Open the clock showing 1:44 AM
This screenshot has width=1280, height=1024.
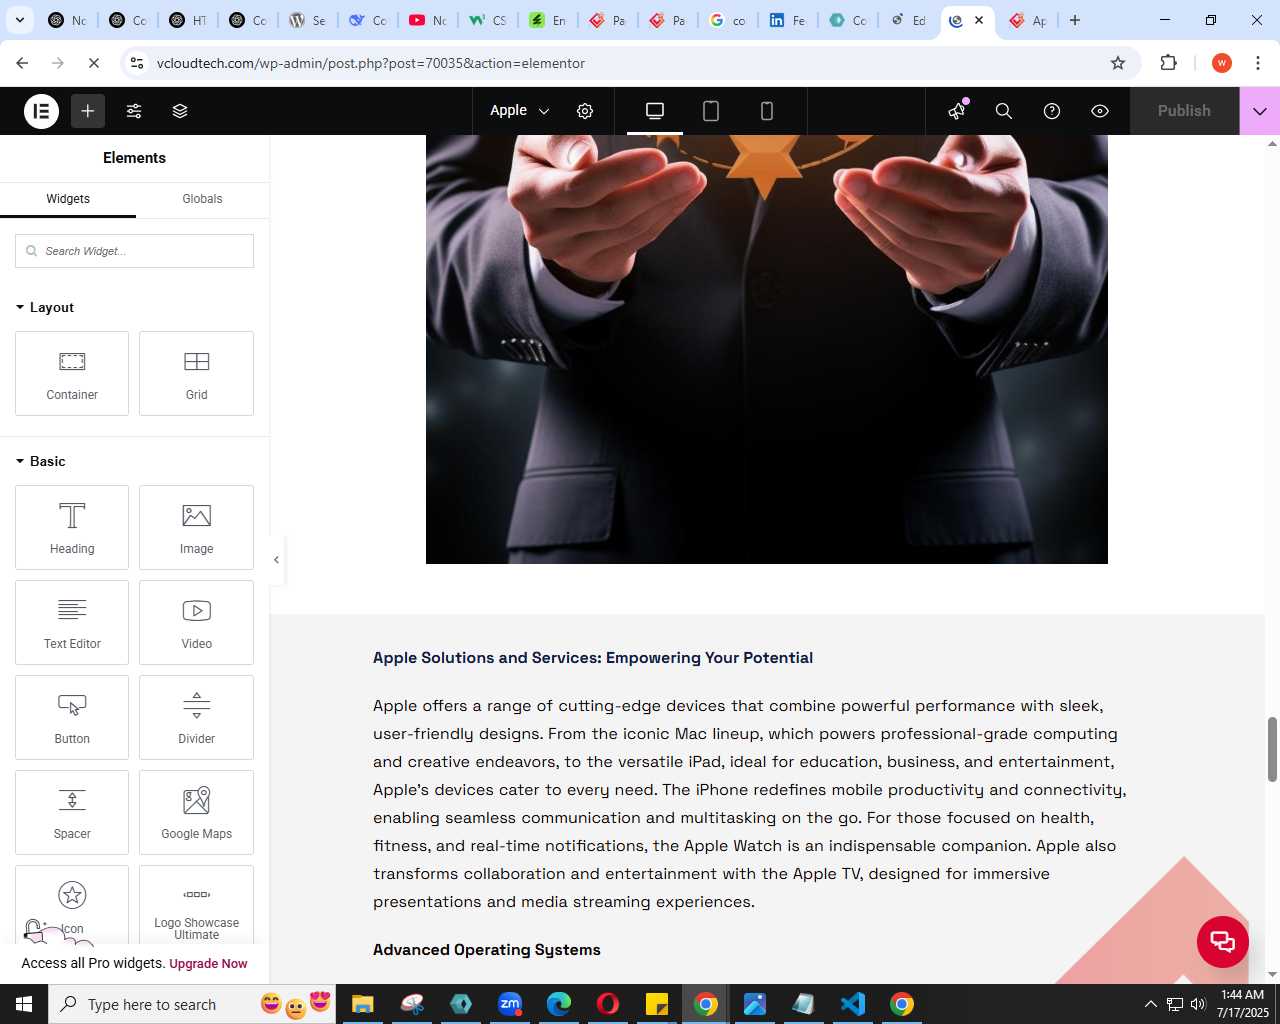(1243, 1004)
